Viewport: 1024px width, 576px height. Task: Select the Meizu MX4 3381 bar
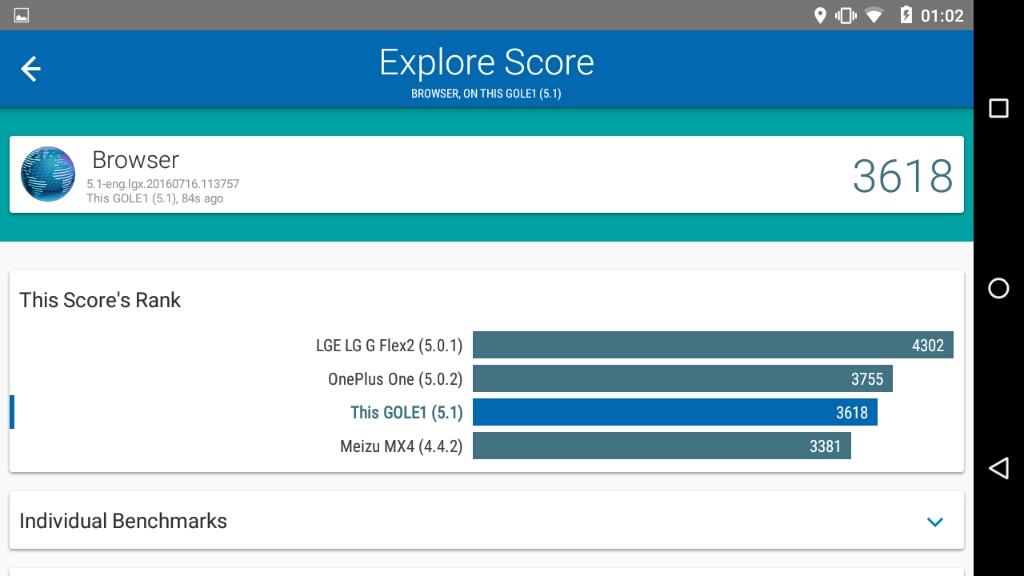point(662,446)
